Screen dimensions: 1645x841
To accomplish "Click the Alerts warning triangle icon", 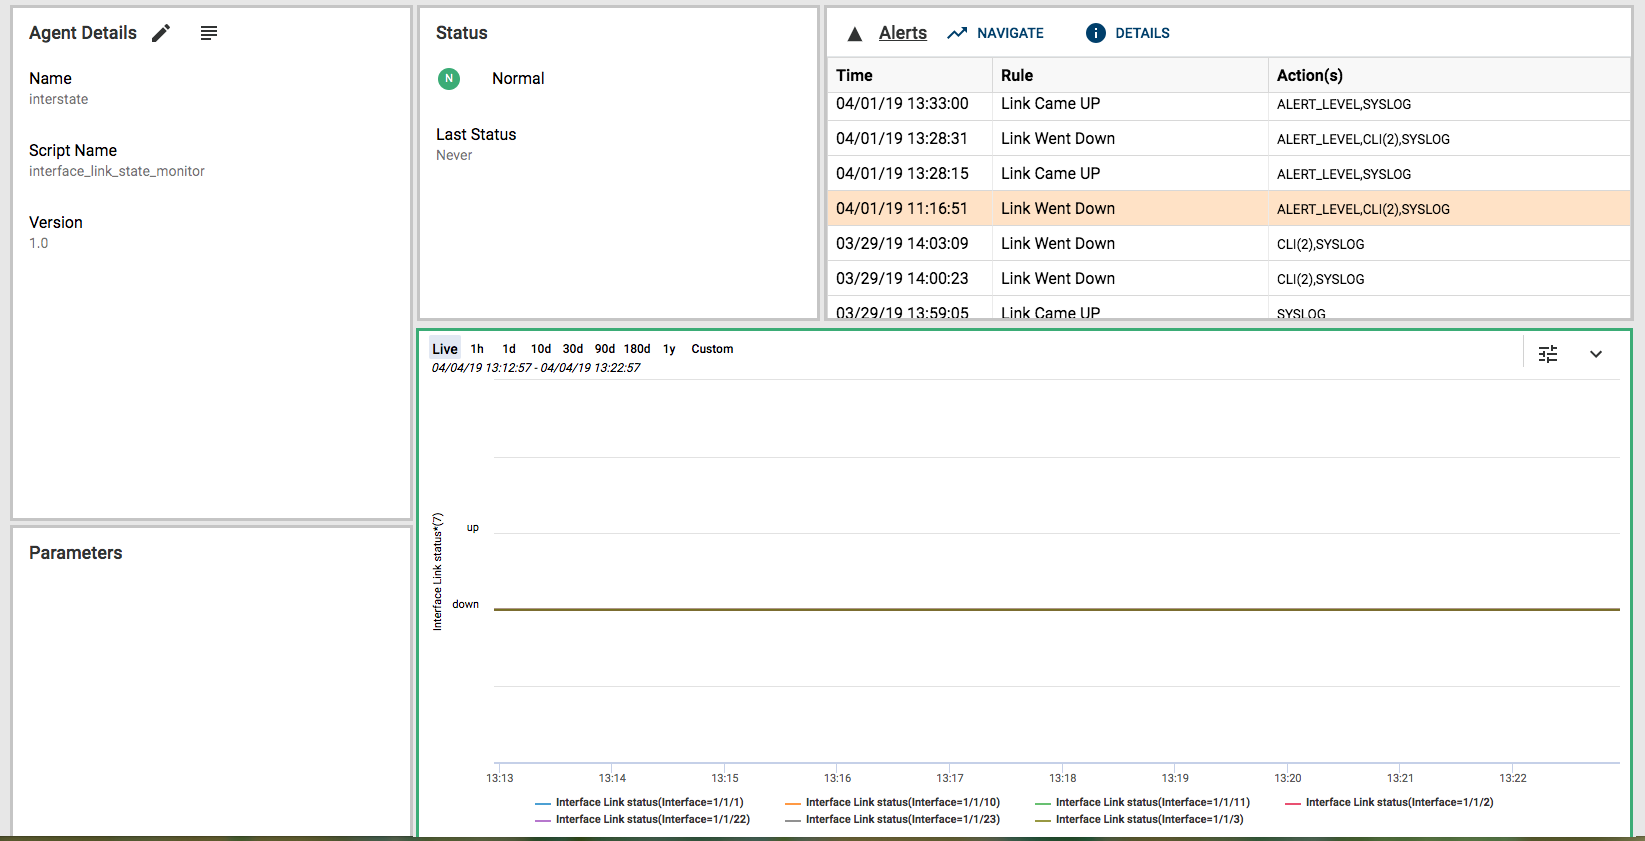I will click(x=855, y=34).
